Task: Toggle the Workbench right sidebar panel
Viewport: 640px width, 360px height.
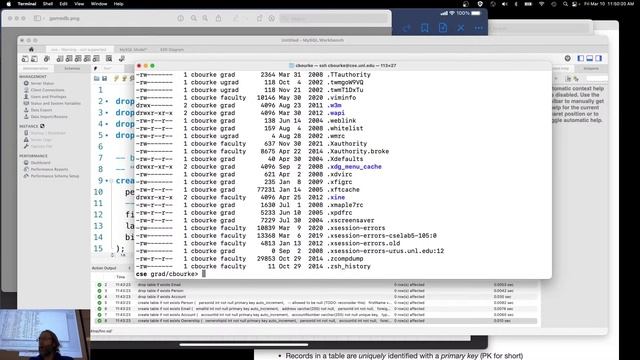Action: tap(598, 58)
